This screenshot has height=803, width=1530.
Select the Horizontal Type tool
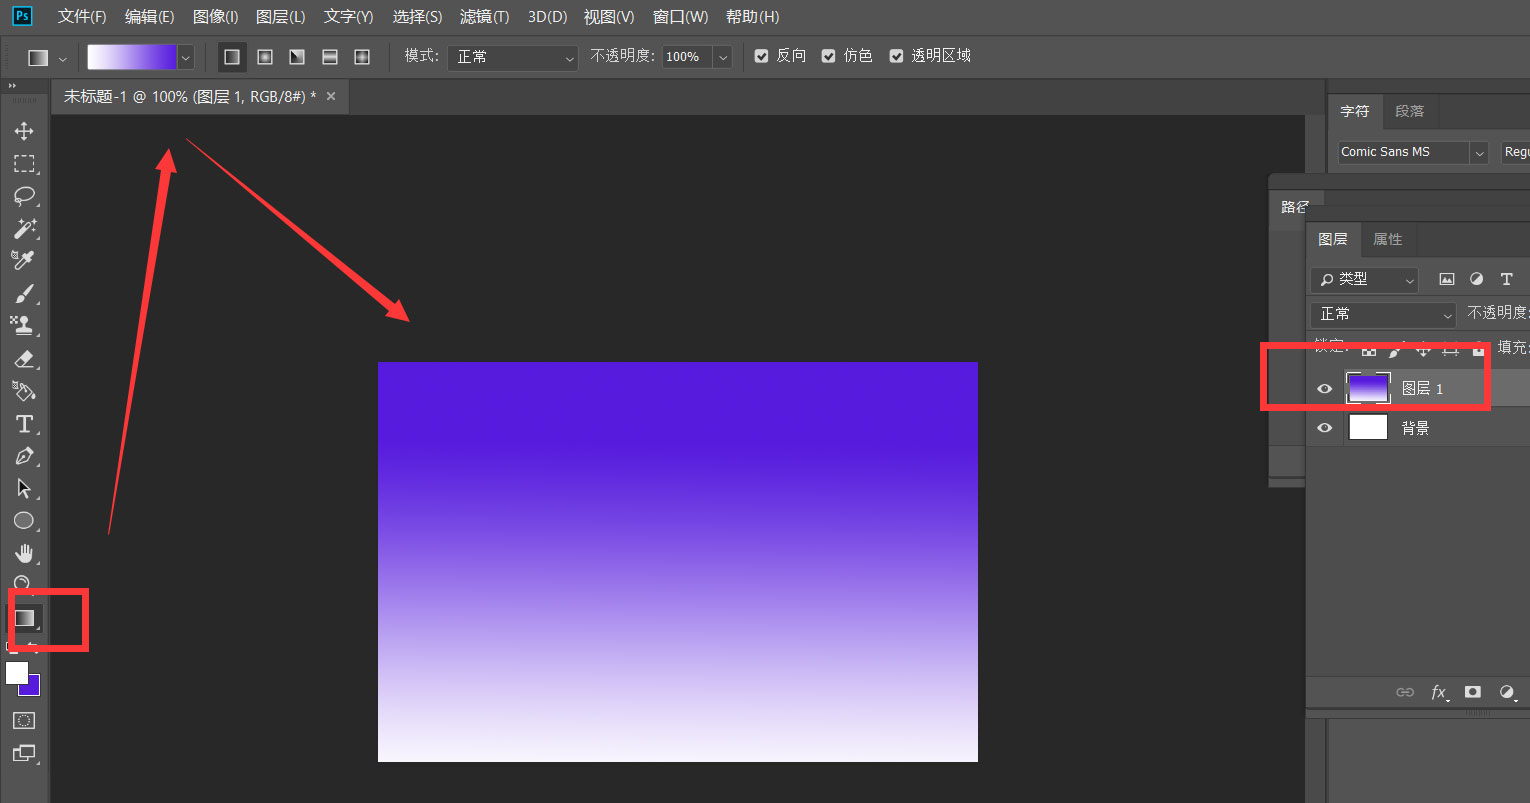pos(24,424)
